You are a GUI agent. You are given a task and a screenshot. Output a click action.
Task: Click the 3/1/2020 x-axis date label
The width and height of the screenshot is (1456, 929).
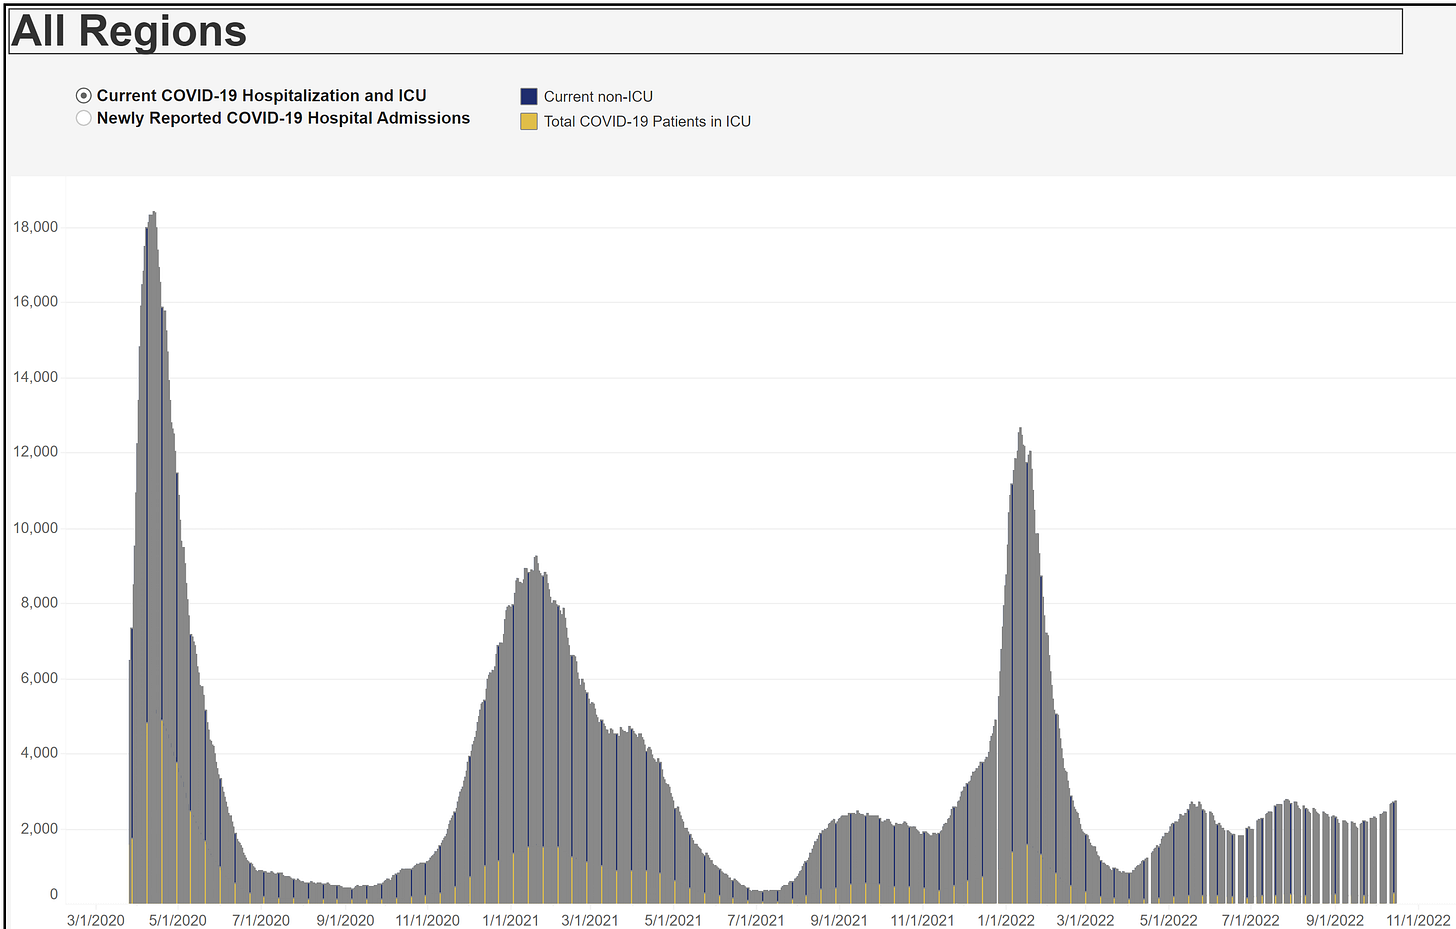click(96, 920)
